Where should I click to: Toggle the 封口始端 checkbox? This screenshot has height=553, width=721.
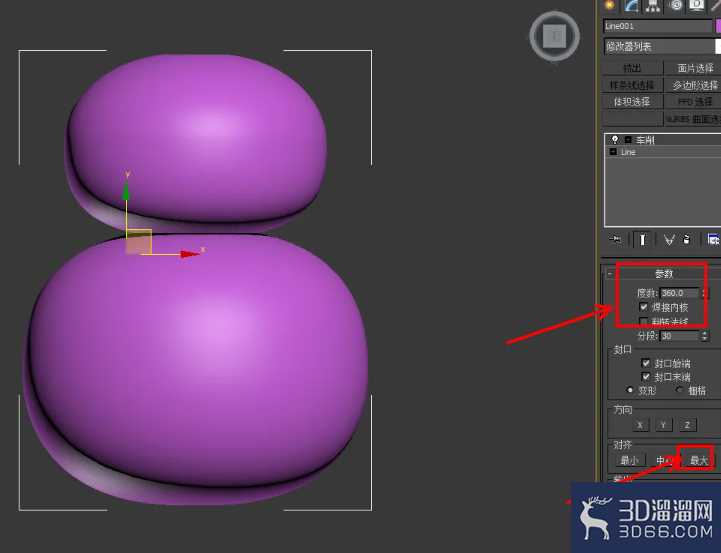click(646, 363)
